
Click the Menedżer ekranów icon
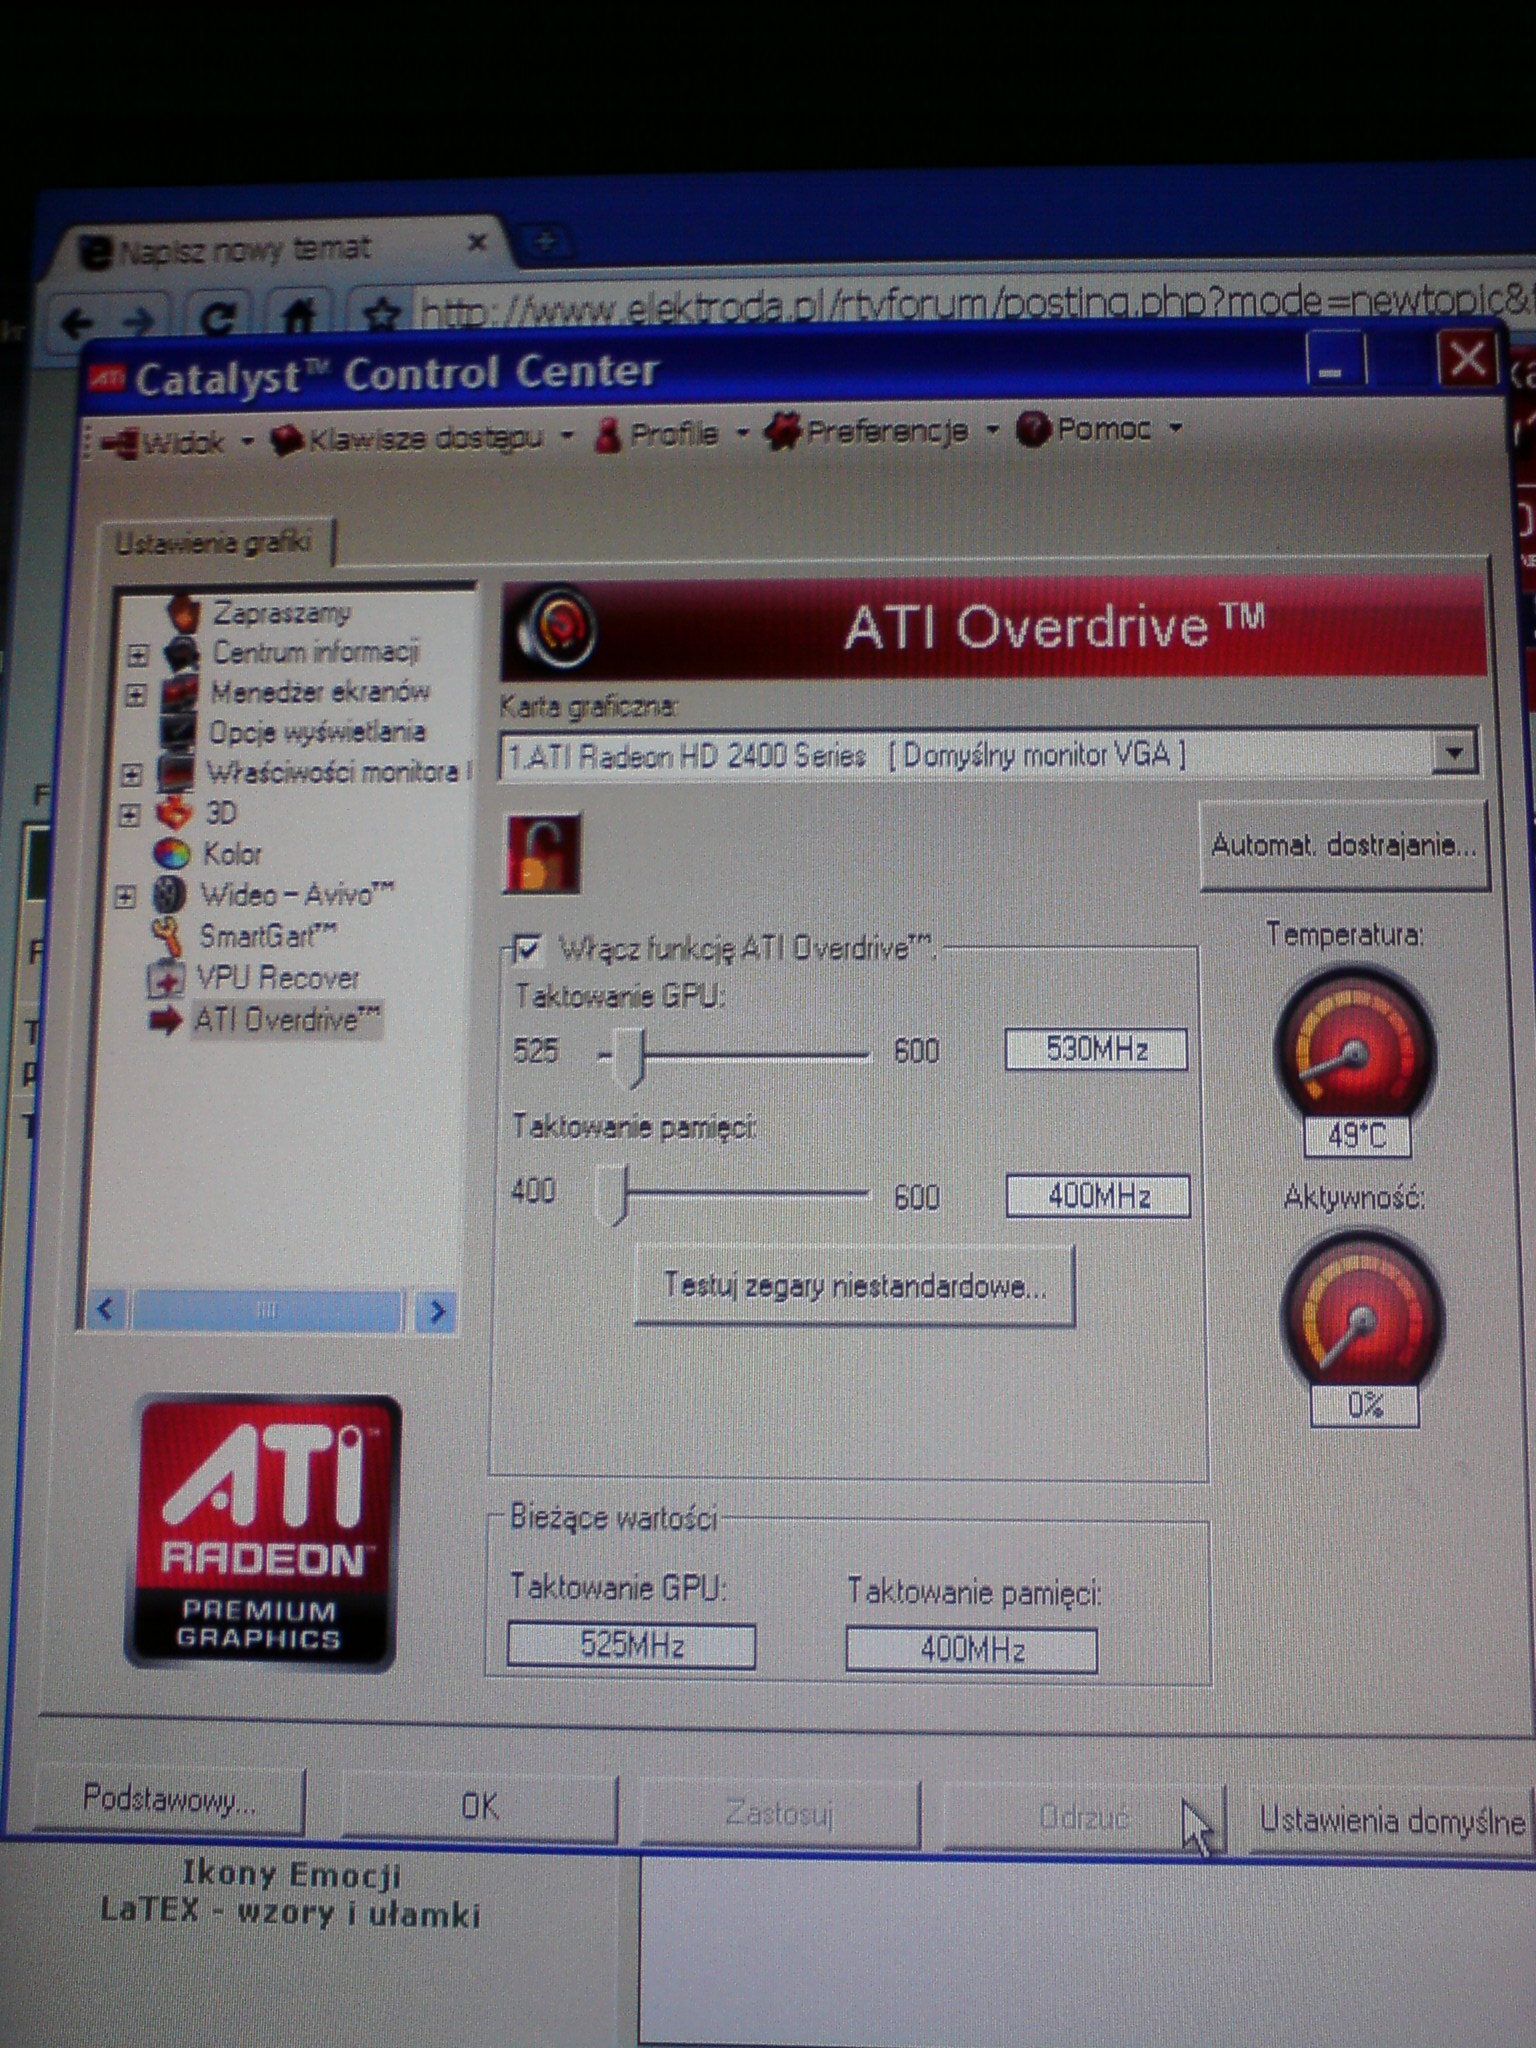tap(180, 693)
